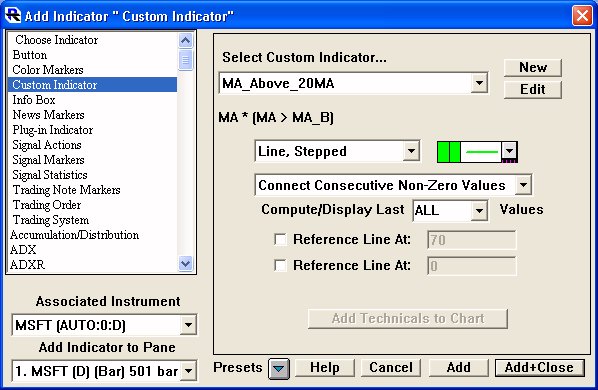This screenshot has width=598, height=390.
Task: Select ADX in indicator list
Action: coord(92,250)
